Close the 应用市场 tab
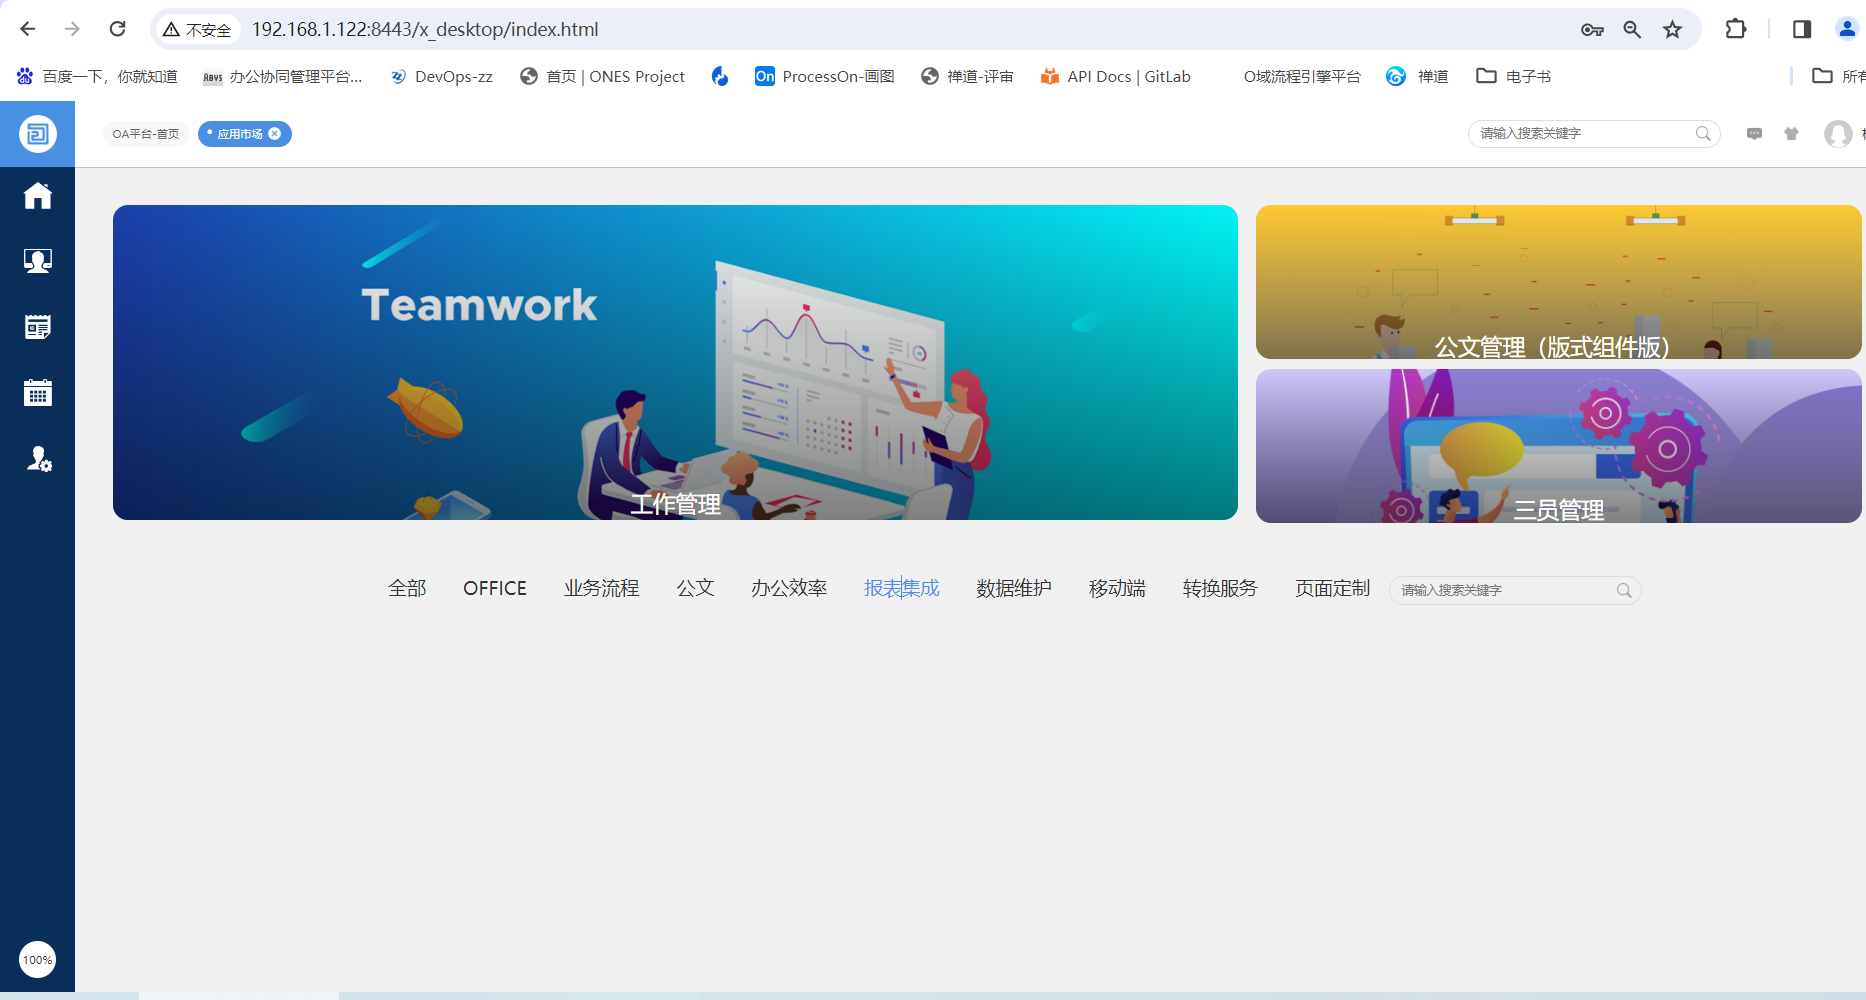 (x=275, y=134)
